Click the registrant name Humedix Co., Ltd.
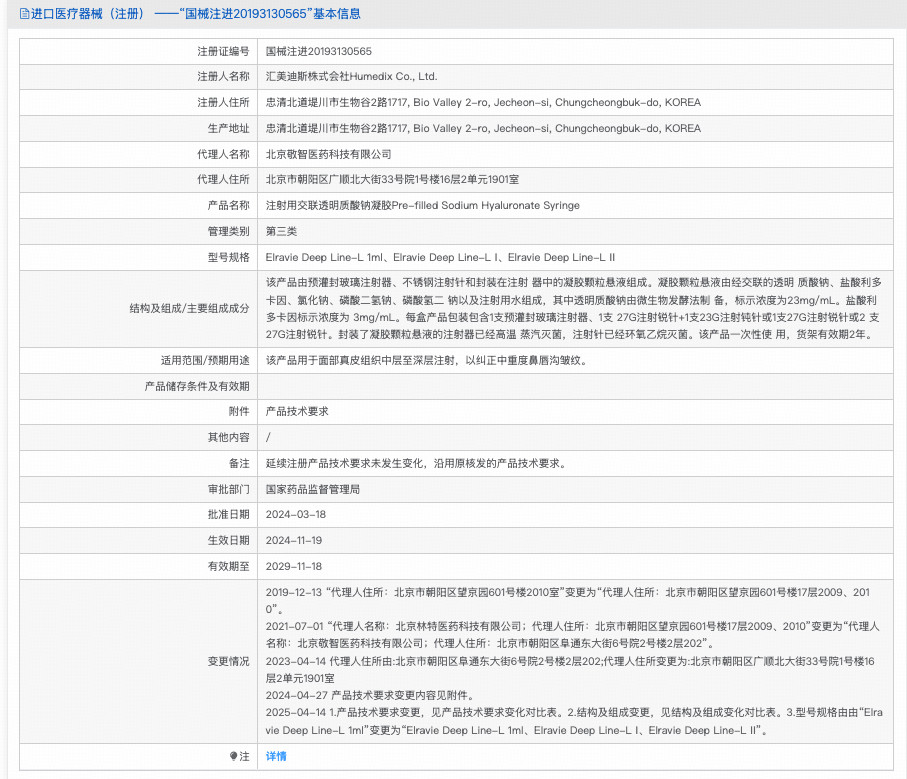The height and width of the screenshot is (779, 907). pyautogui.click(x=351, y=76)
